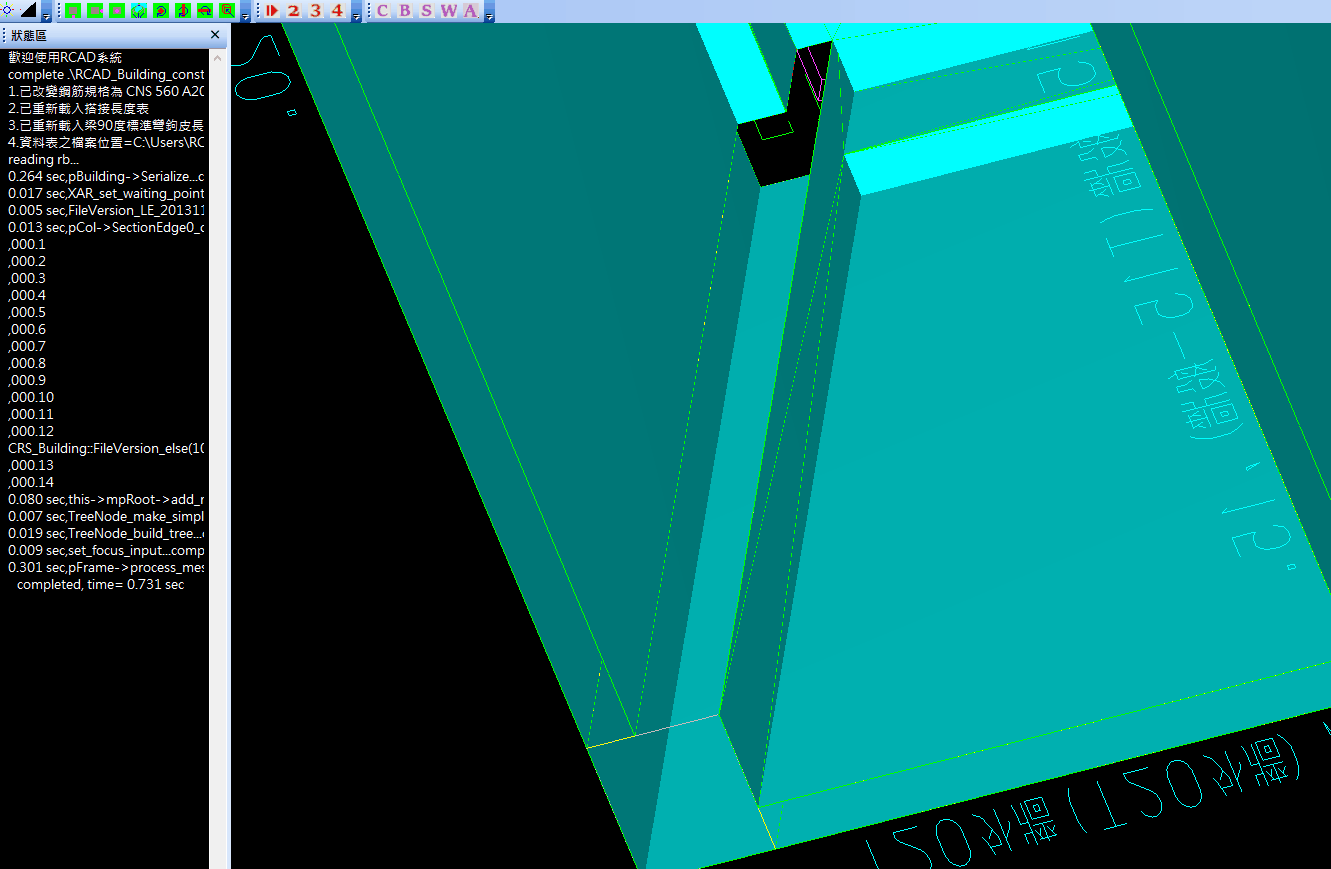This screenshot has height=869, width=1331.
Task: Toggle the red number 4 button
Action: click(x=337, y=10)
